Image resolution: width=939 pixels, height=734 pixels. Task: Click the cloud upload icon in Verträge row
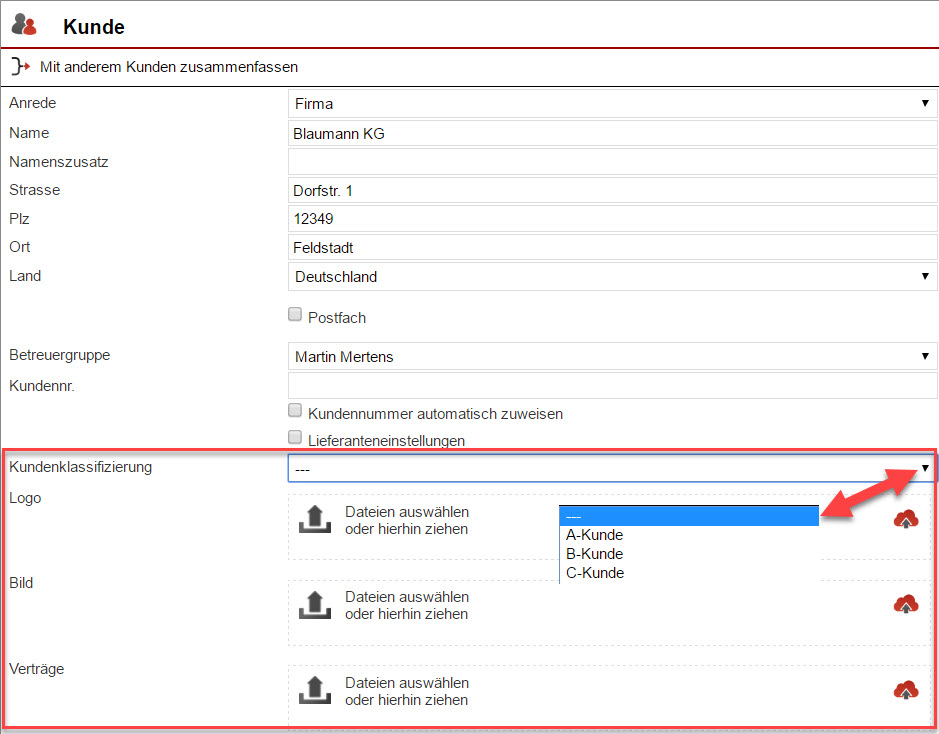[x=906, y=690]
